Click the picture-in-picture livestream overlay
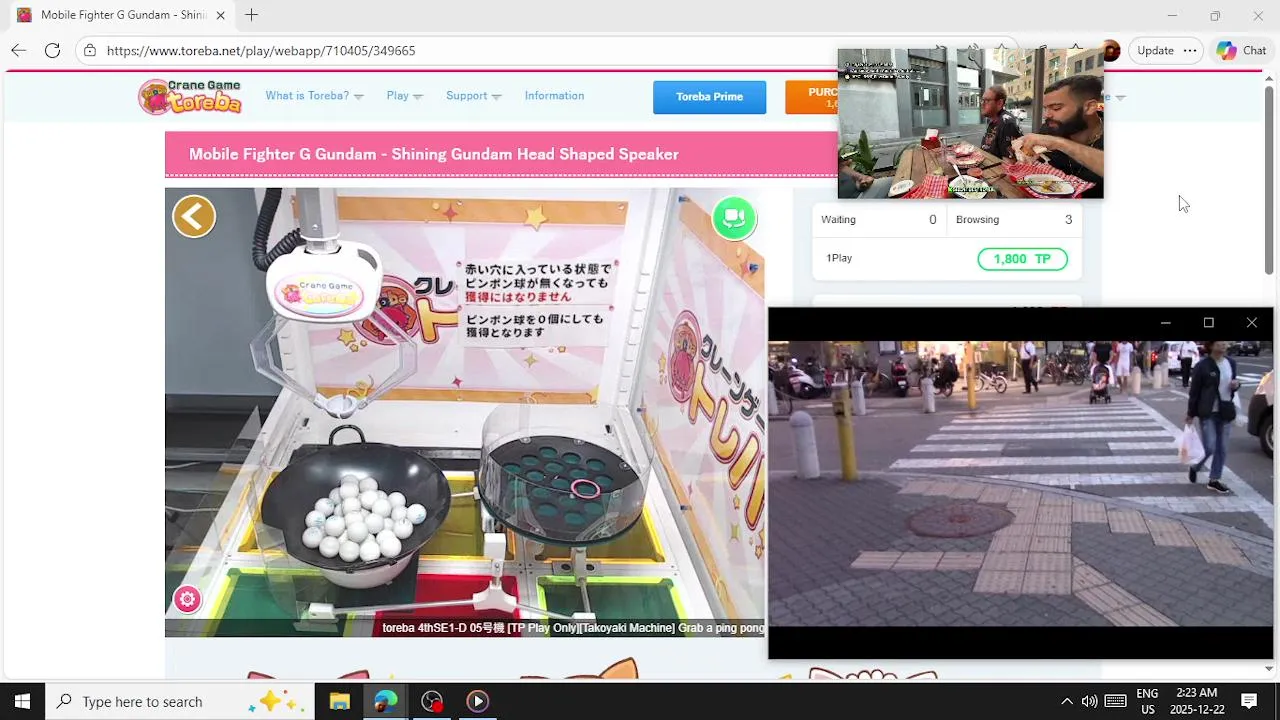The height and width of the screenshot is (720, 1280). pyautogui.click(x=970, y=123)
